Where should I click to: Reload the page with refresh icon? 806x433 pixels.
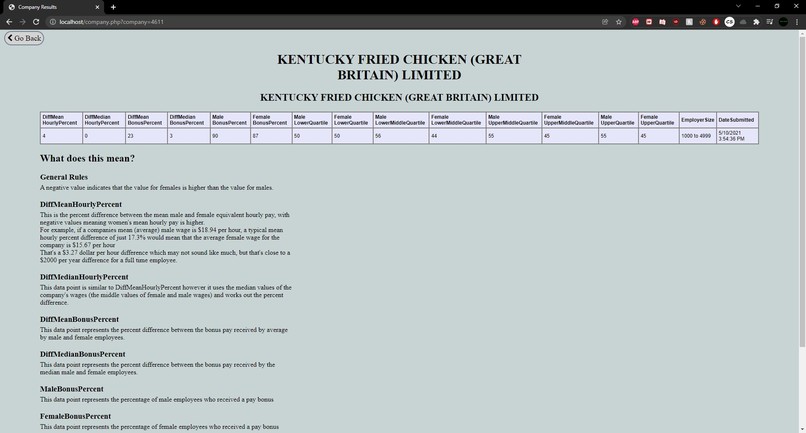(x=36, y=22)
